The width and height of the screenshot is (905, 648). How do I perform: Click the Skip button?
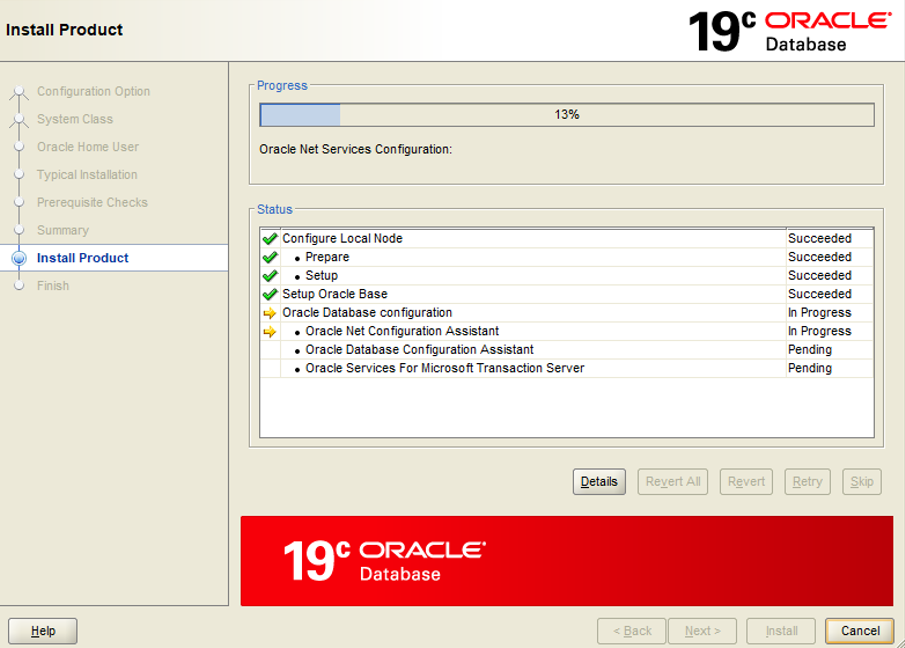pyautogui.click(x=861, y=481)
